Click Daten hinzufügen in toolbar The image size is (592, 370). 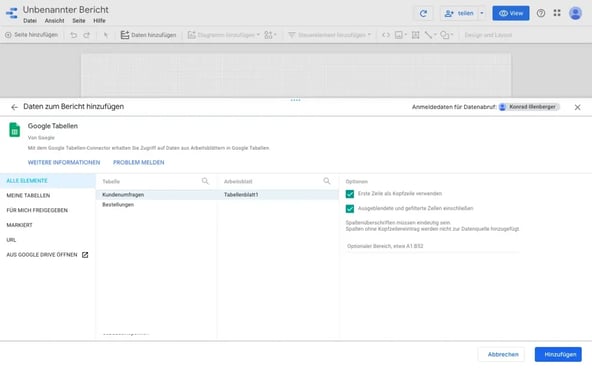(148, 35)
